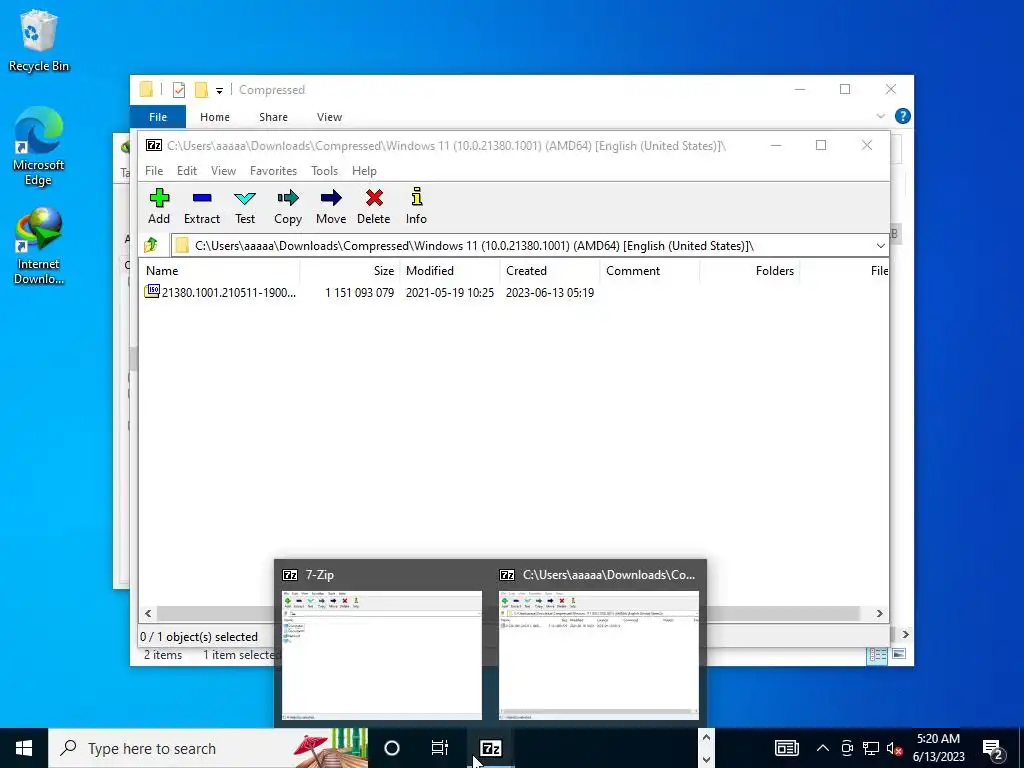
Task: Switch Explorer to large icons view
Action: tap(899, 654)
